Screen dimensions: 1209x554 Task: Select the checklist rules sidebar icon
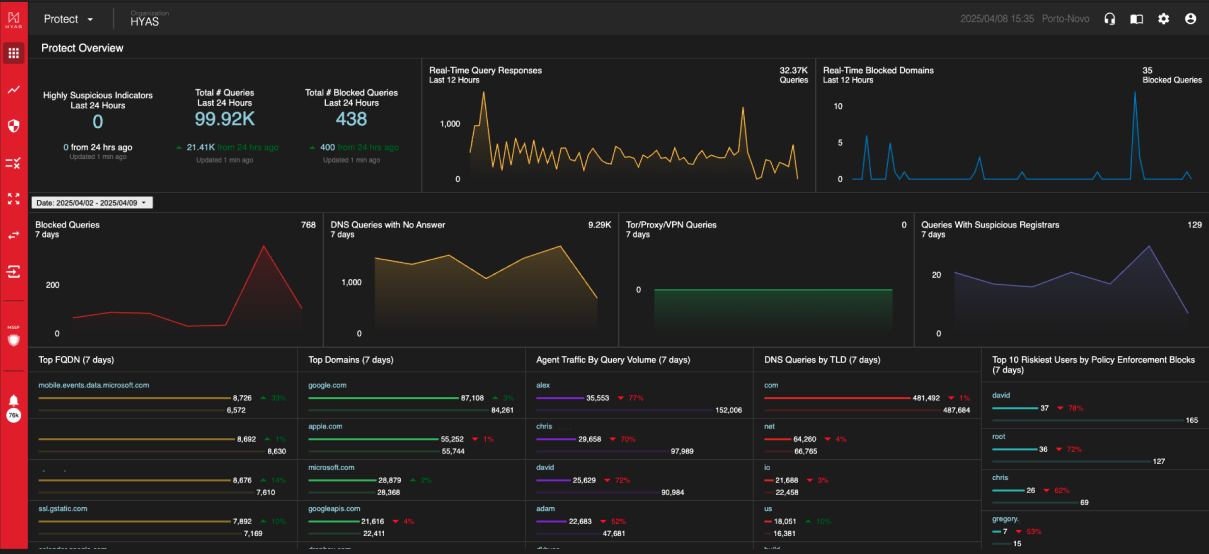pos(13,162)
